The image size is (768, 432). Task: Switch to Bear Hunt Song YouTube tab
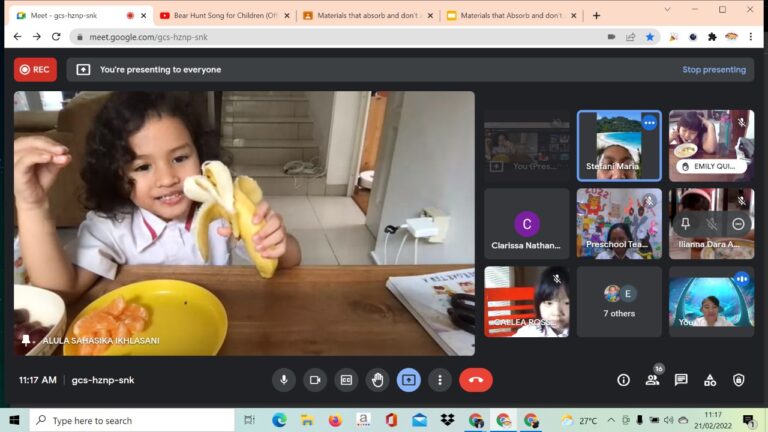click(224, 15)
